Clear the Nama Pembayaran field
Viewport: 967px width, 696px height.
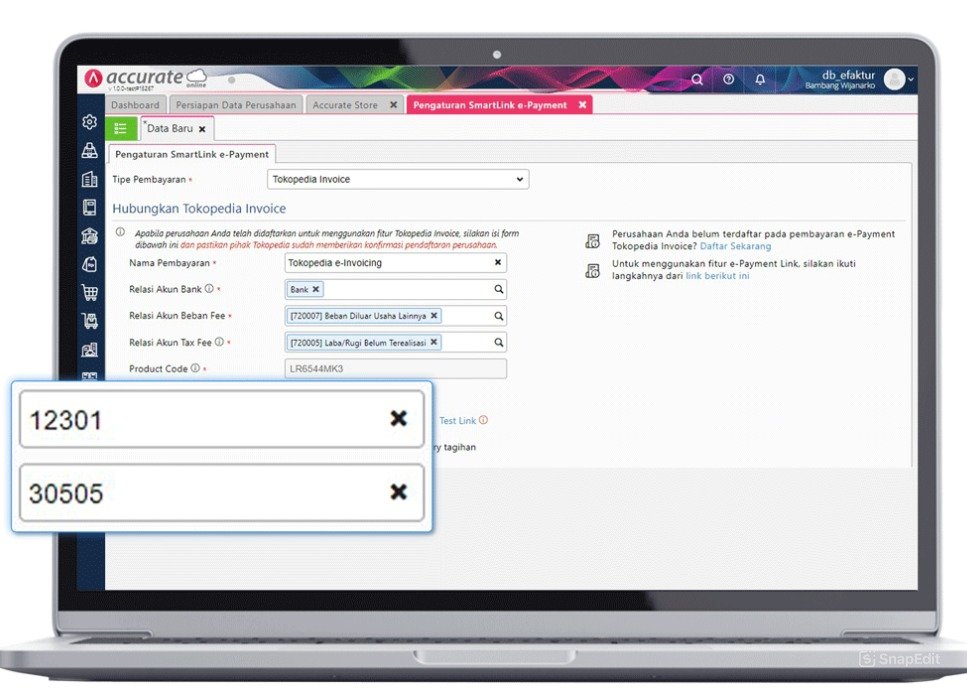pos(498,263)
